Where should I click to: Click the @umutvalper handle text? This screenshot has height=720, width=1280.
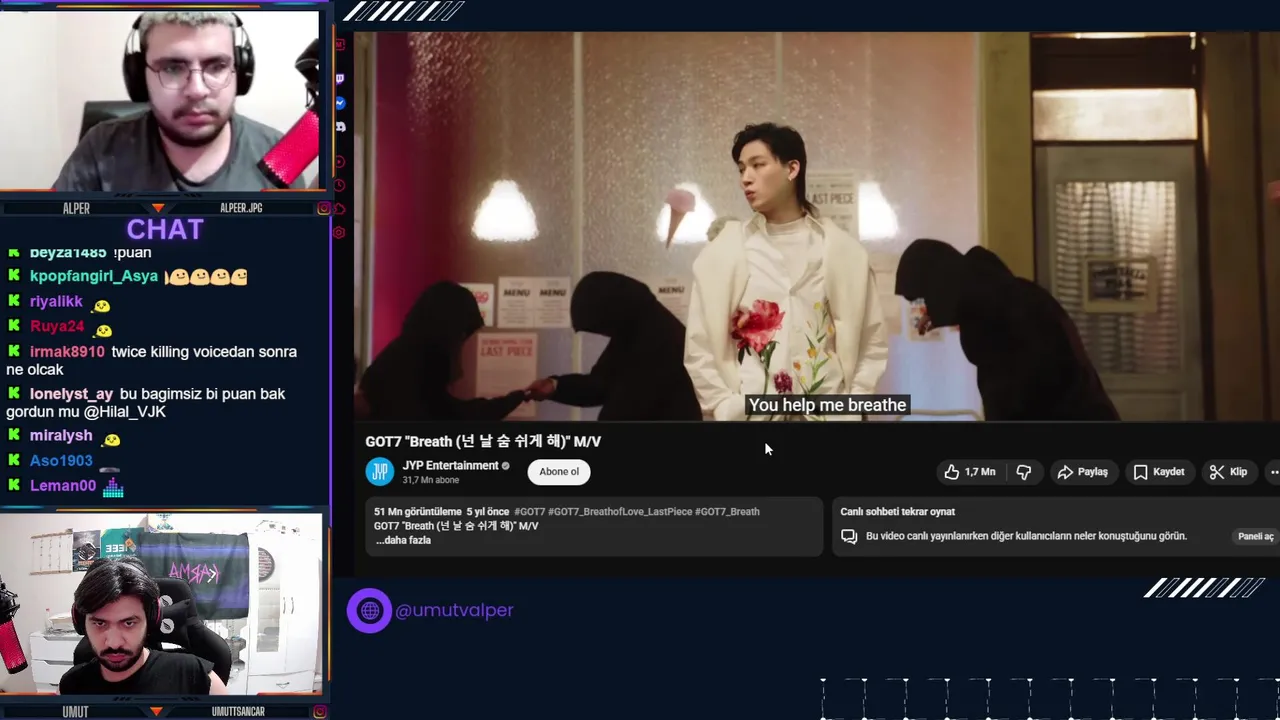coord(454,610)
